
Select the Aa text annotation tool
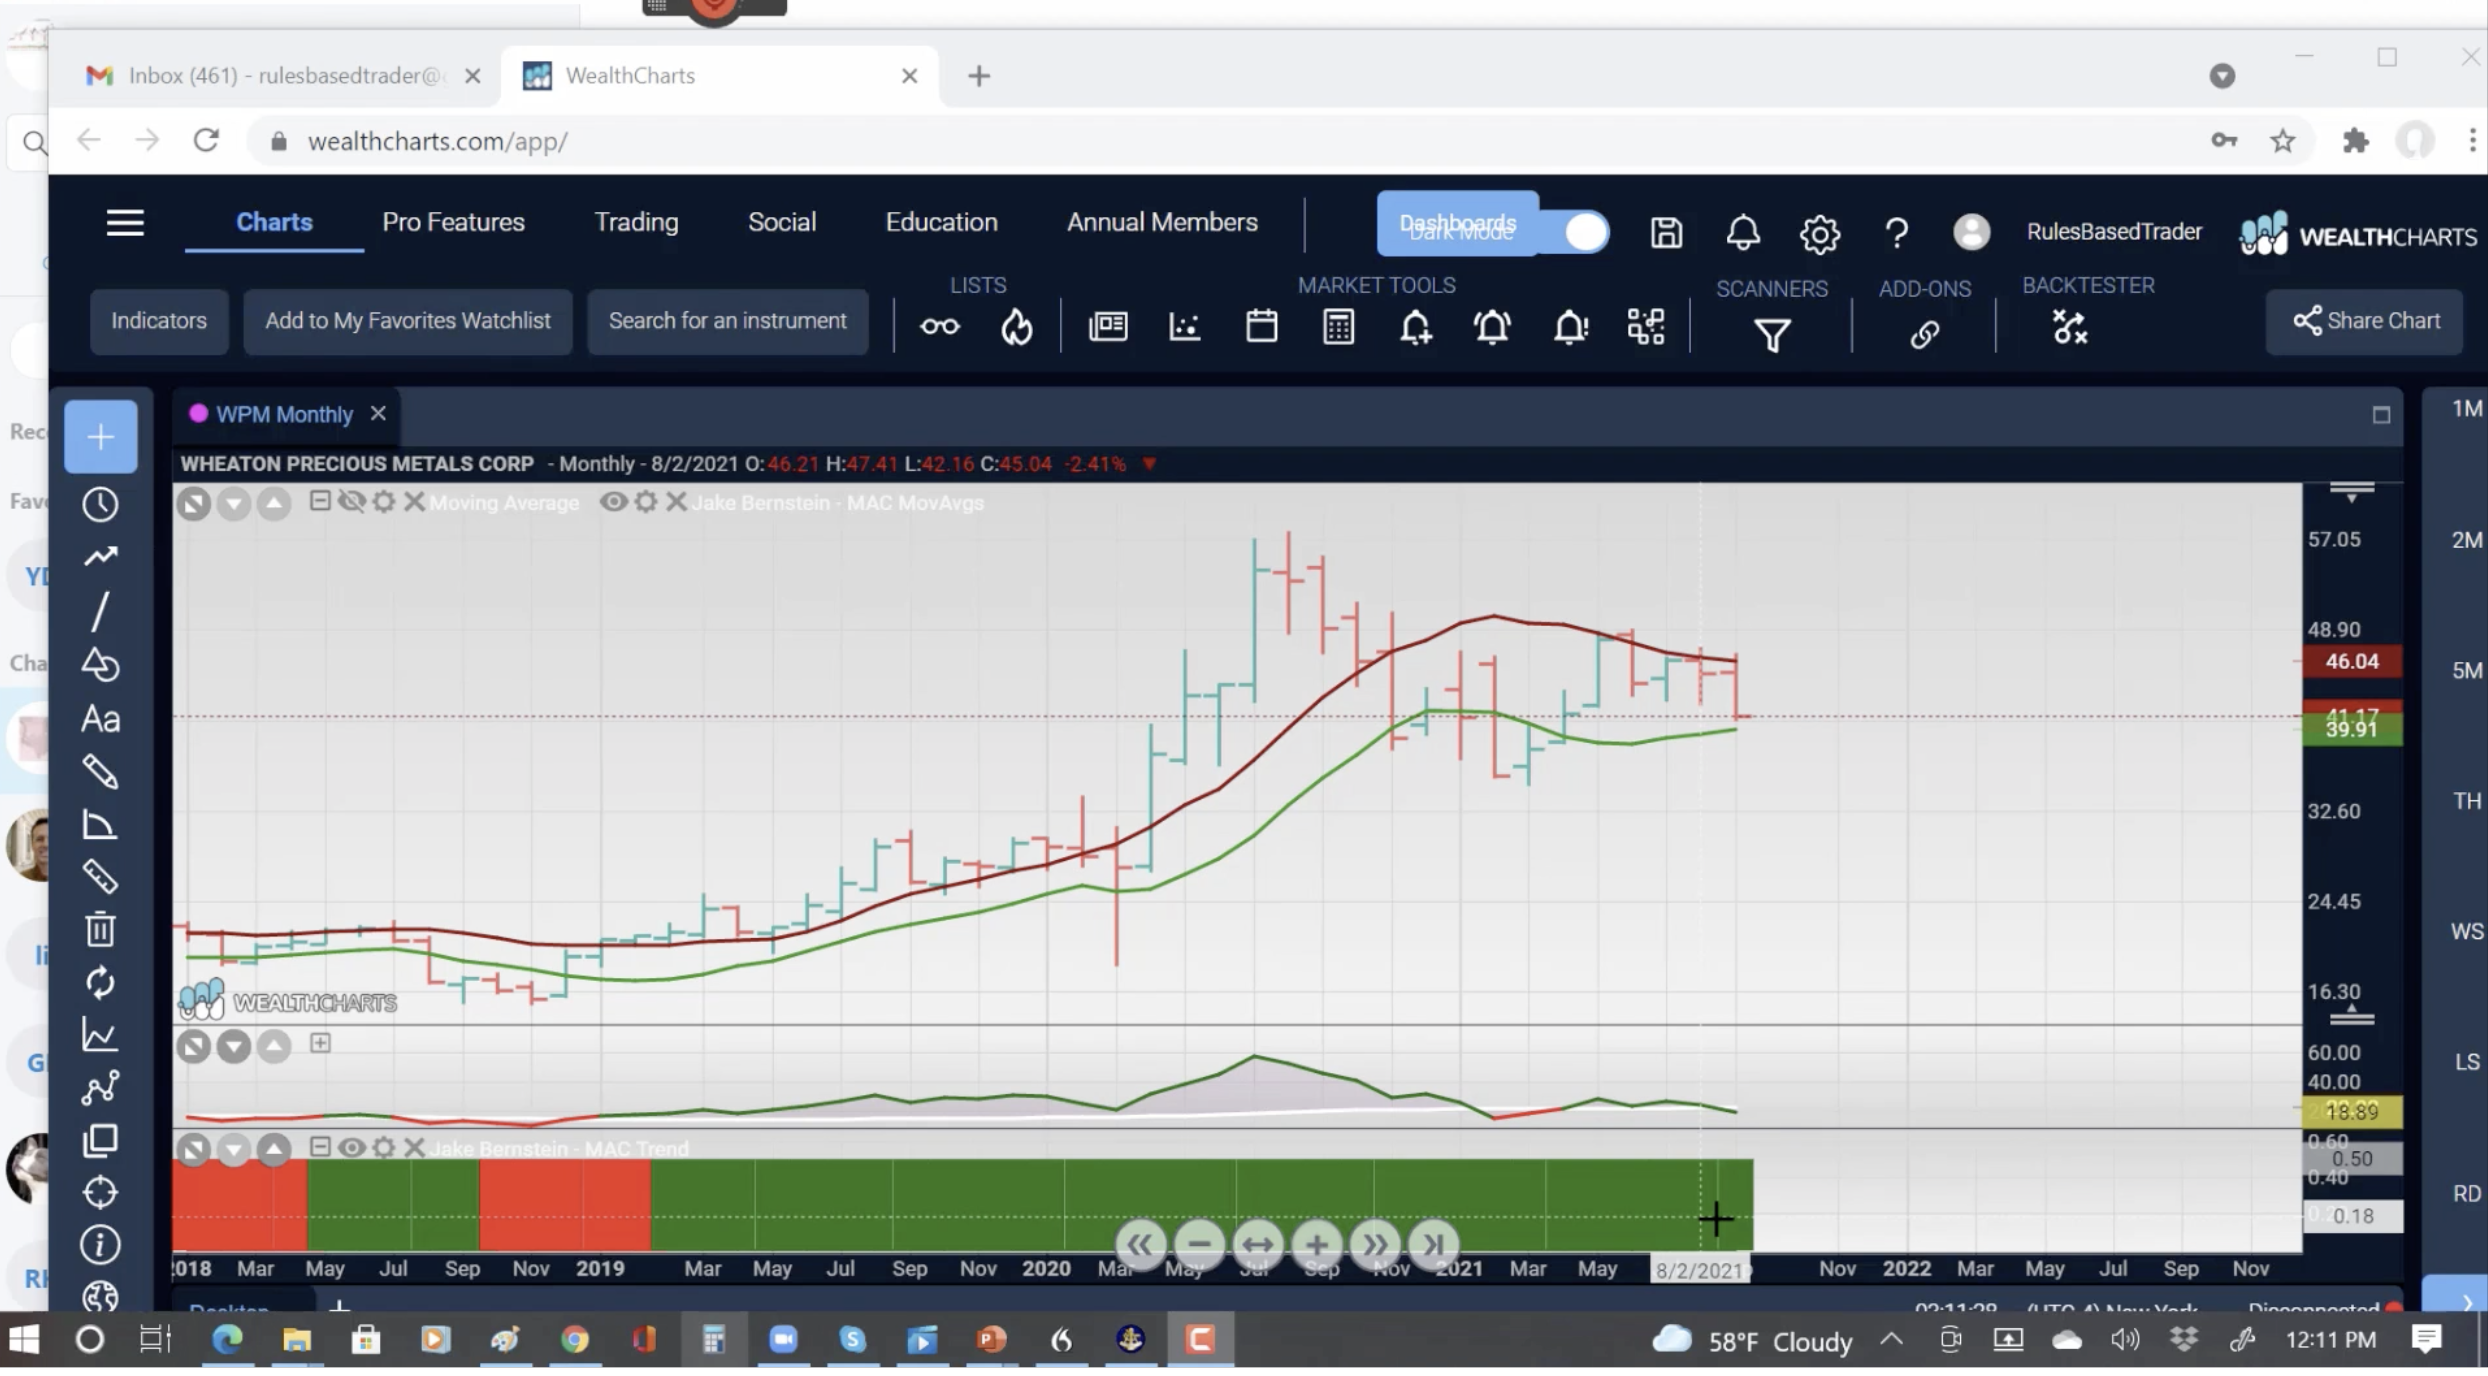(x=100, y=719)
